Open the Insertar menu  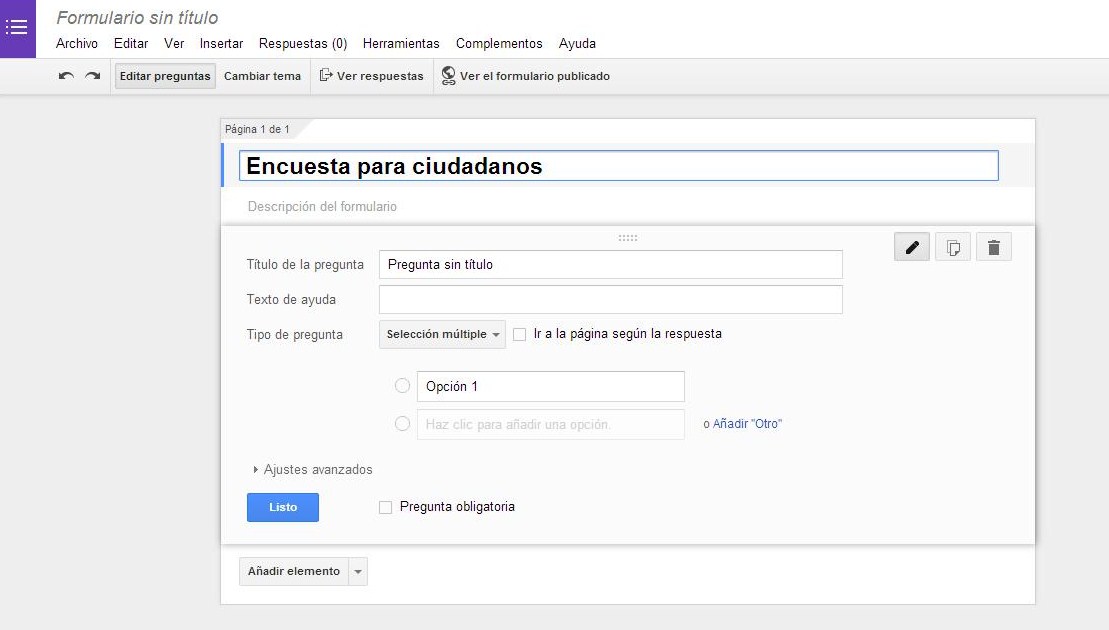pyautogui.click(x=221, y=44)
